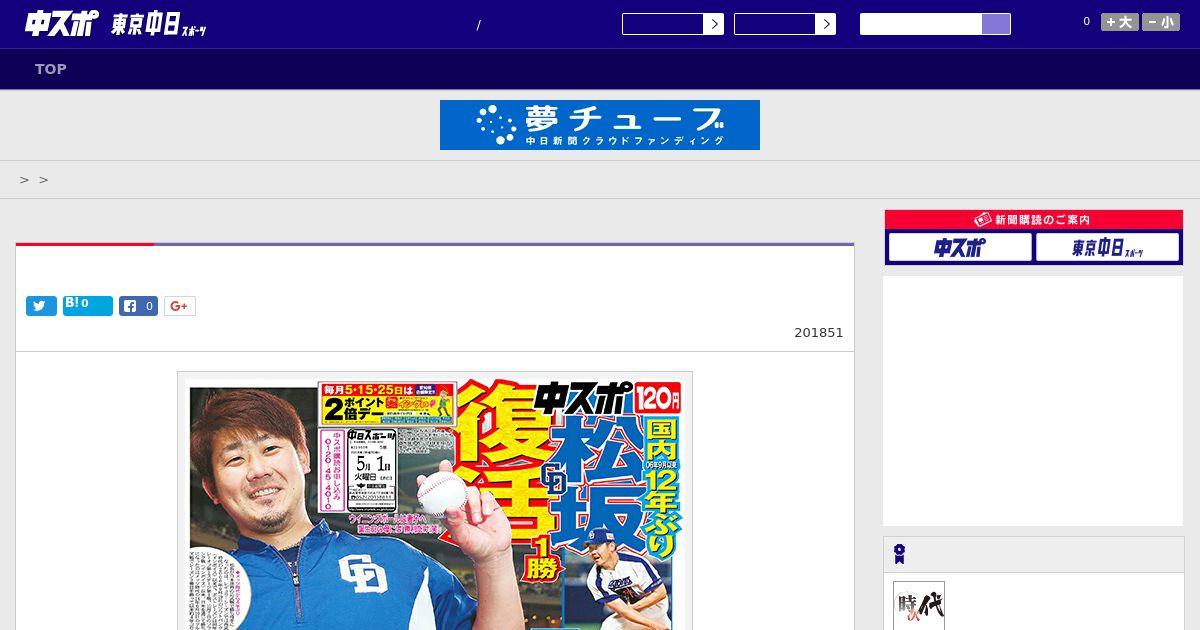
Task: Open 東京中日スポーツ subscription link in sidebar
Action: tap(1107, 247)
